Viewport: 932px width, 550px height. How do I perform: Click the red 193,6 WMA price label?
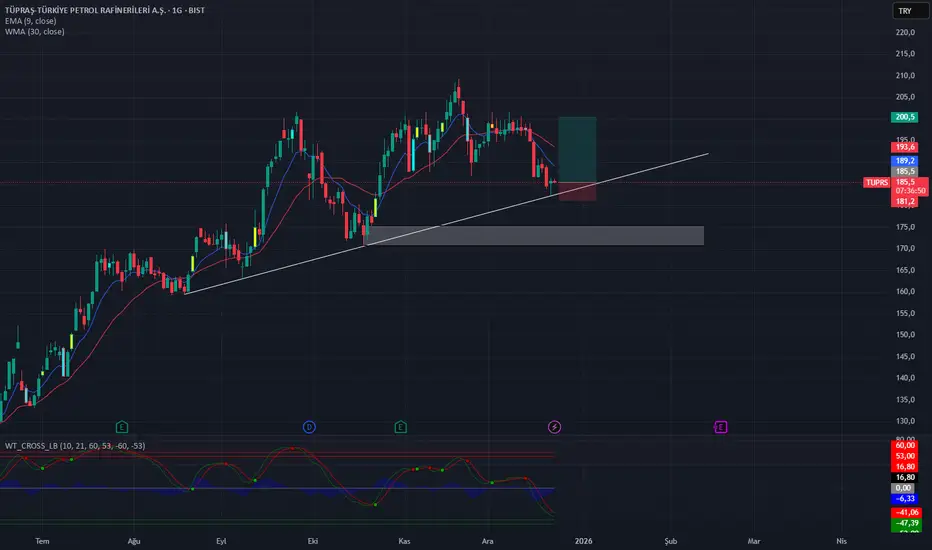(905, 147)
